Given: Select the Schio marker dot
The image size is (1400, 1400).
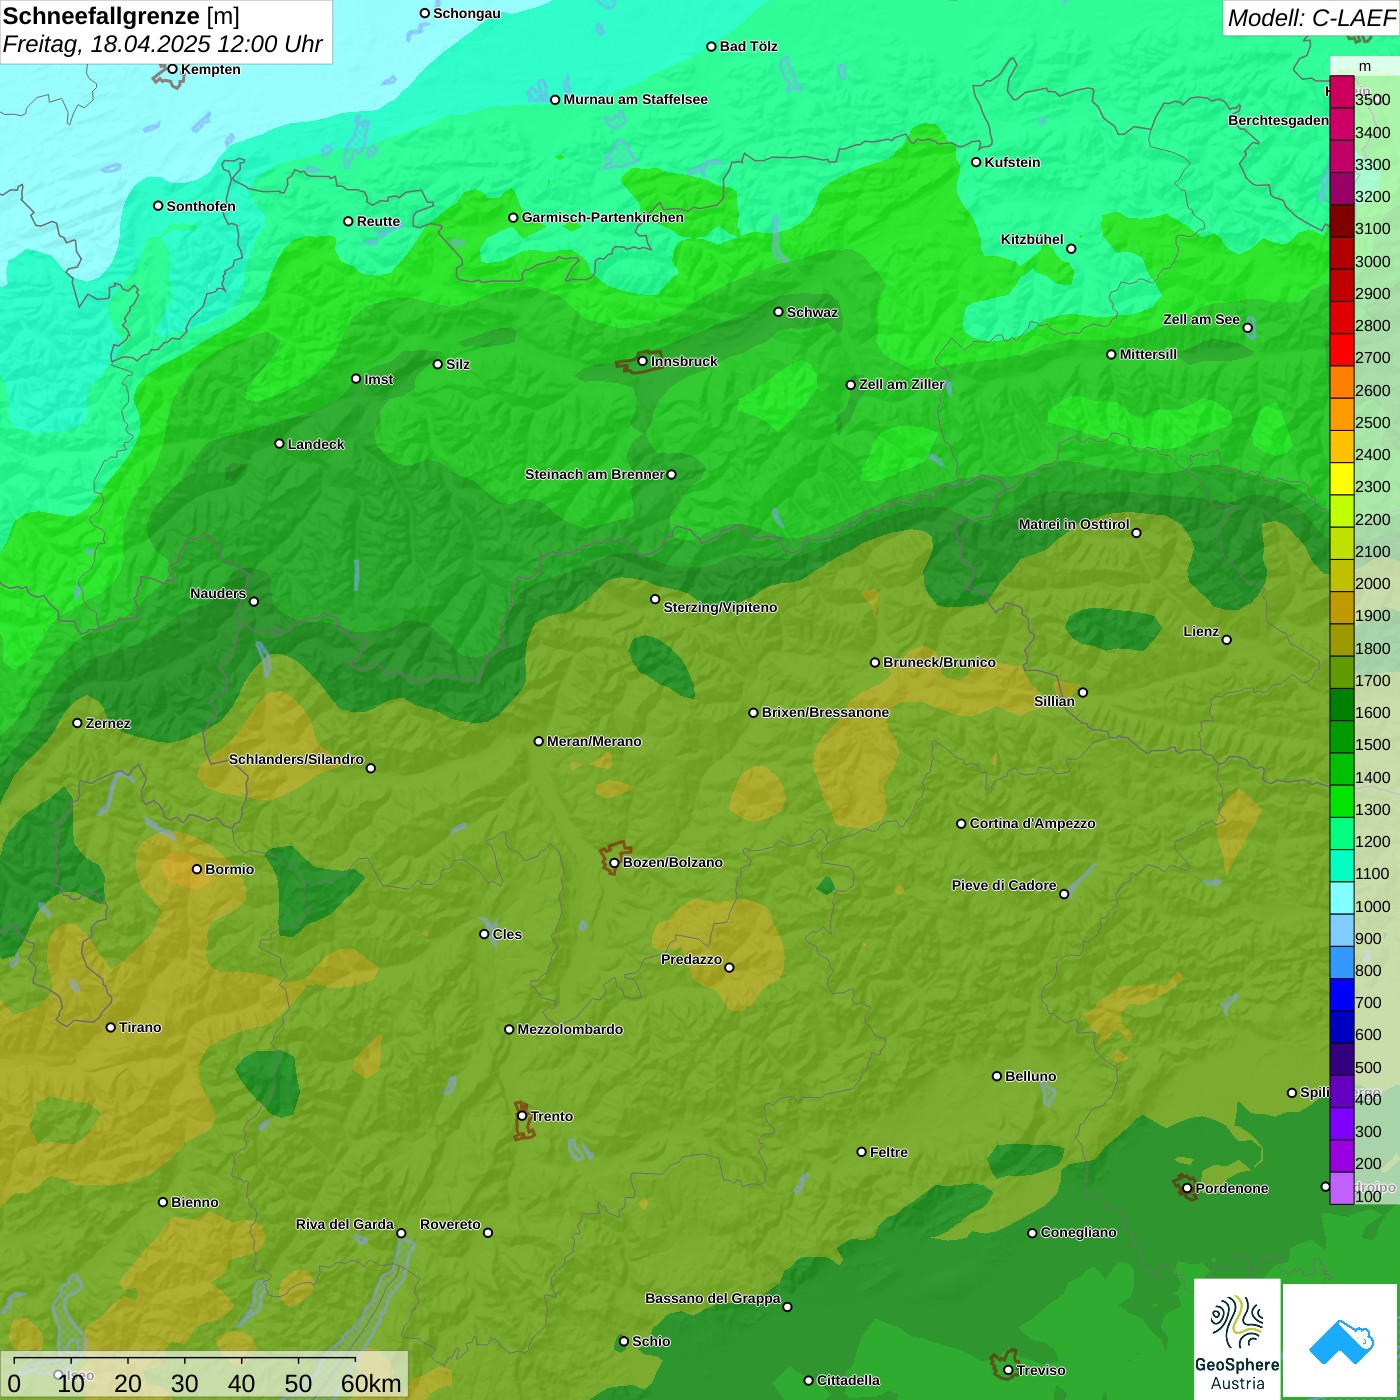Looking at the screenshot, I should pyautogui.click(x=624, y=1341).
